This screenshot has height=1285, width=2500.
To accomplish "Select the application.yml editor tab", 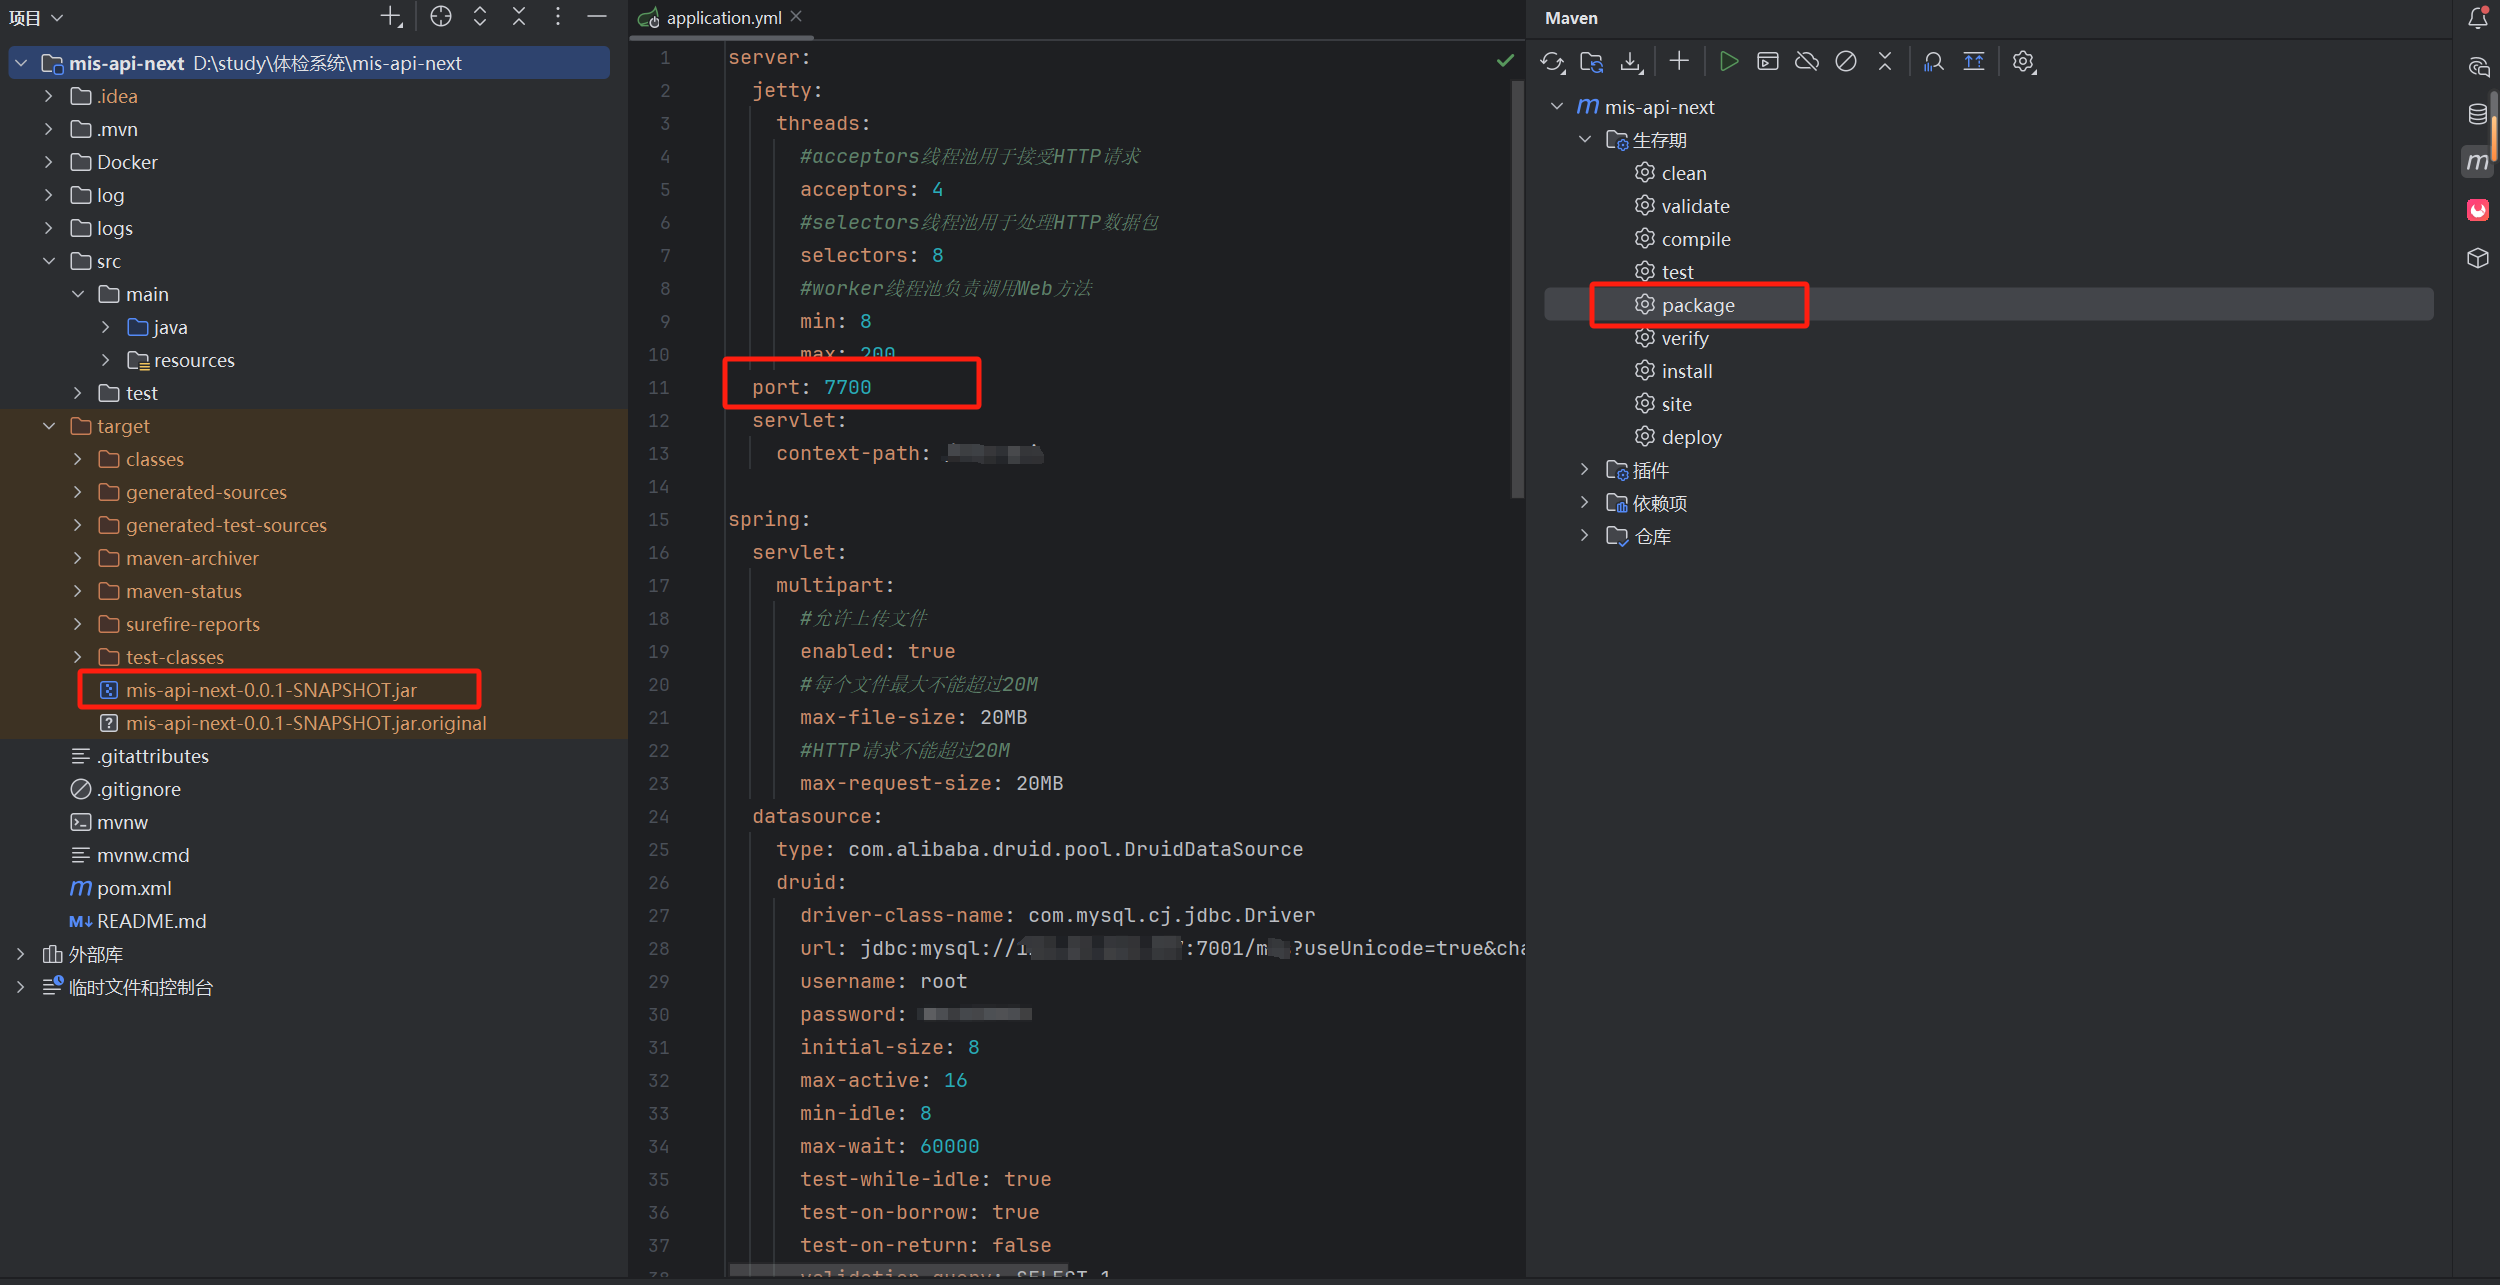I will (723, 18).
